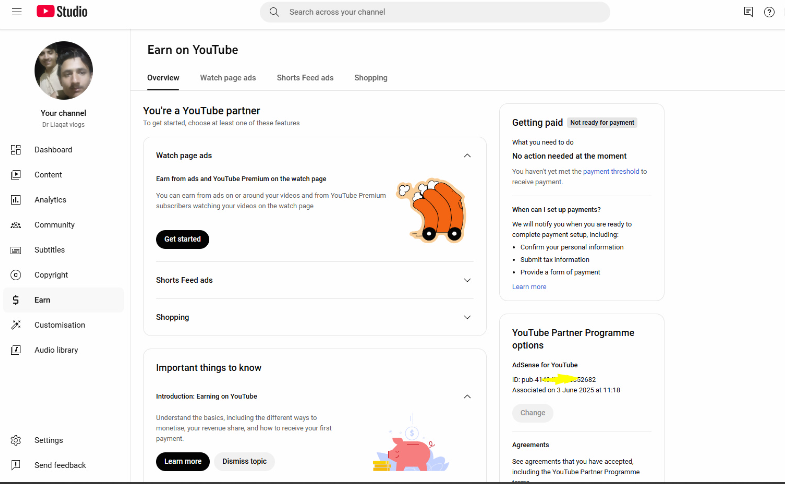Switch to the Overview tab
Screen dimensions: 785x484
click(x=163, y=78)
